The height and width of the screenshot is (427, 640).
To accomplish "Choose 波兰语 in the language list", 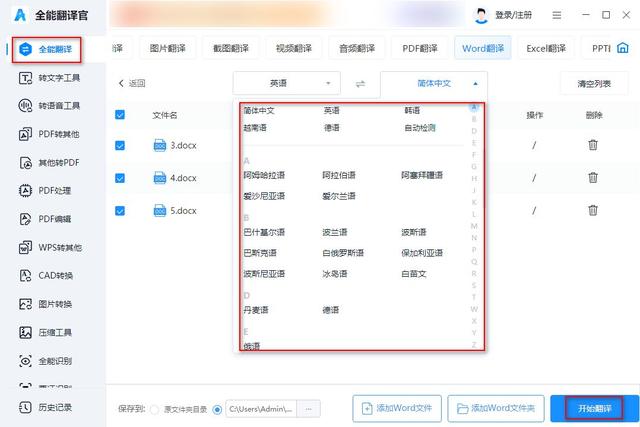I will pyautogui.click(x=335, y=232).
